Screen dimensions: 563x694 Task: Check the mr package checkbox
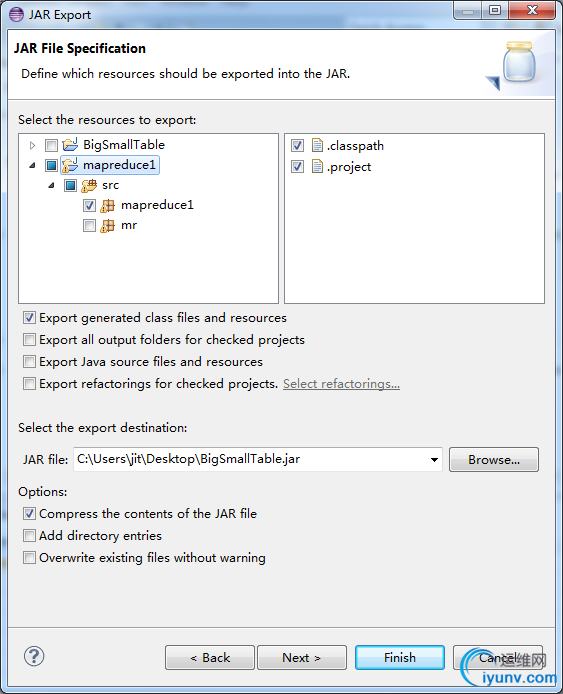point(89,226)
